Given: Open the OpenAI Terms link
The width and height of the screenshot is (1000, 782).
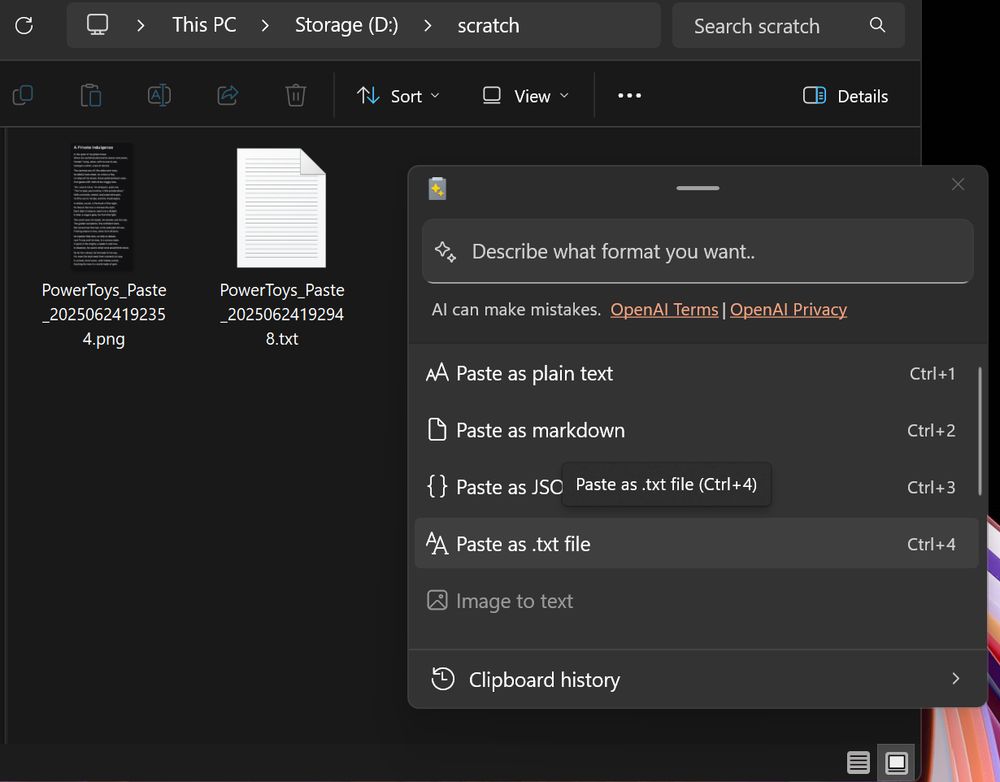Looking at the screenshot, I should pos(664,309).
